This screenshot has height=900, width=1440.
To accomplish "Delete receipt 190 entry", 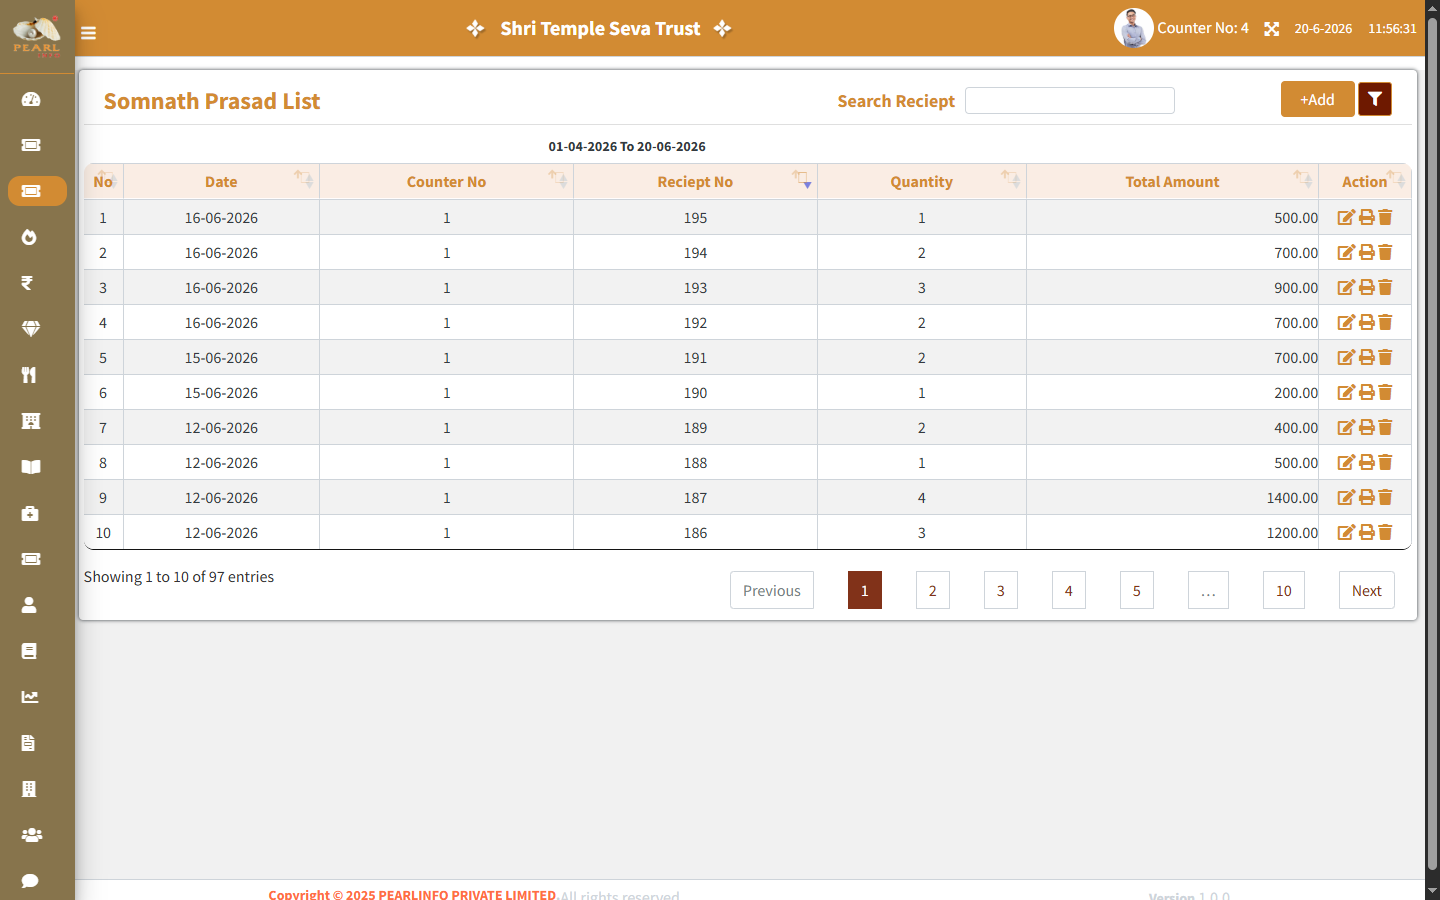I will [x=1385, y=392].
